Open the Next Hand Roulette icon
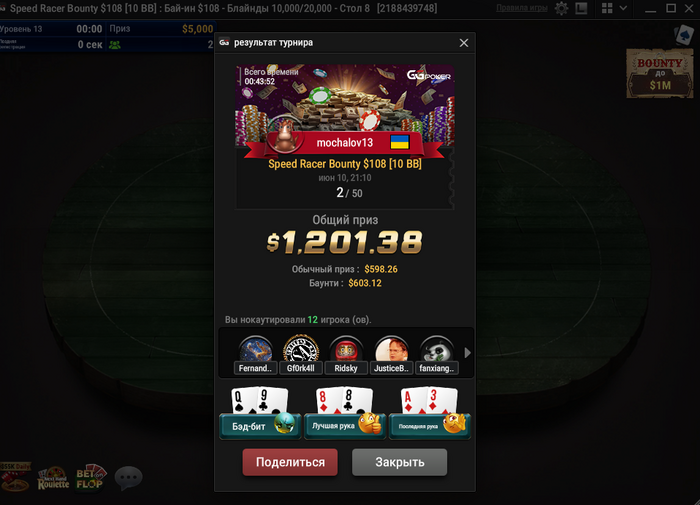700x505 pixels. pos(53,479)
